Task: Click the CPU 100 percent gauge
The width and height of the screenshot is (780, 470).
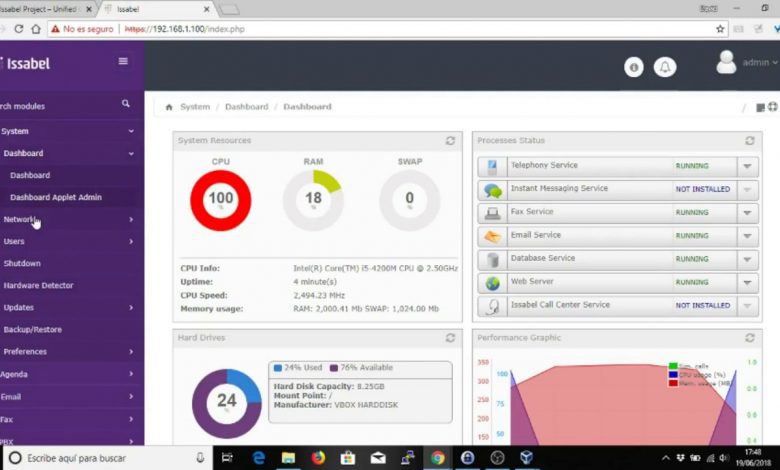Action: 220,200
